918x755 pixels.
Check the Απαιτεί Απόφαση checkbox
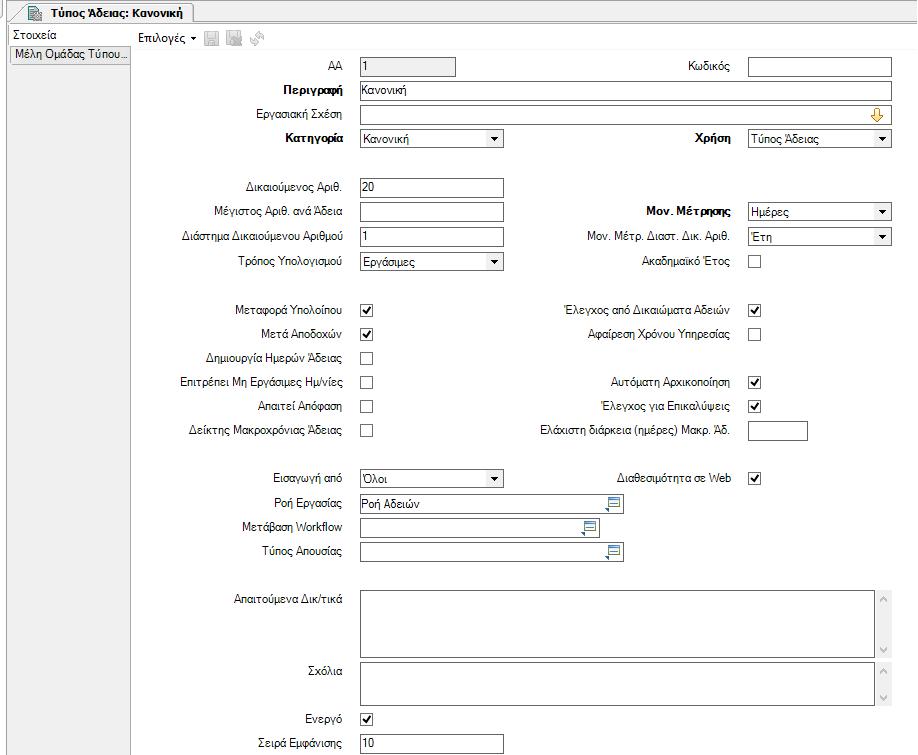[x=366, y=406]
